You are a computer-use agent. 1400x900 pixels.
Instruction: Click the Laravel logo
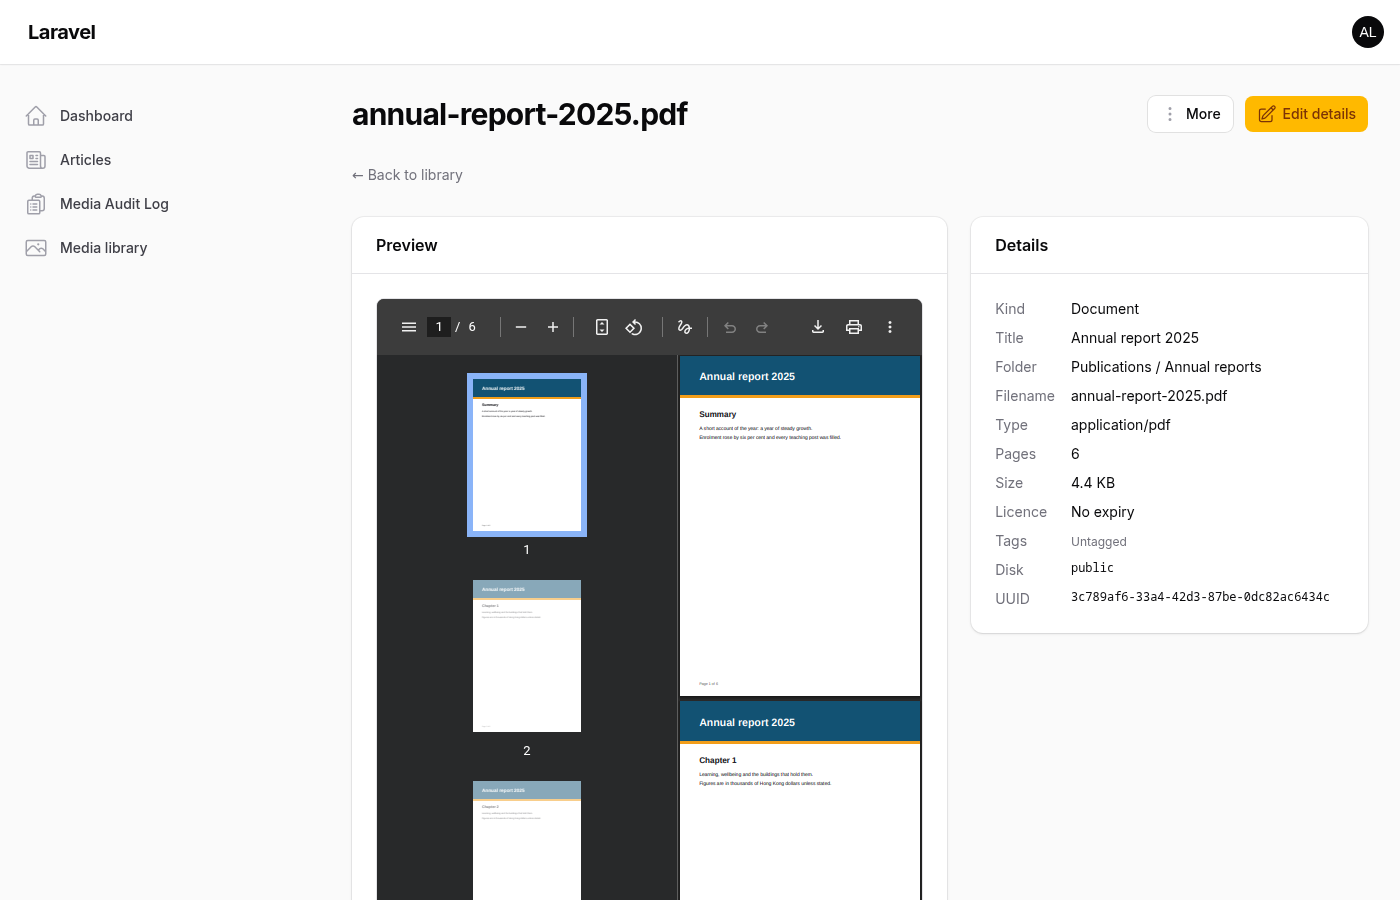pos(62,32)
